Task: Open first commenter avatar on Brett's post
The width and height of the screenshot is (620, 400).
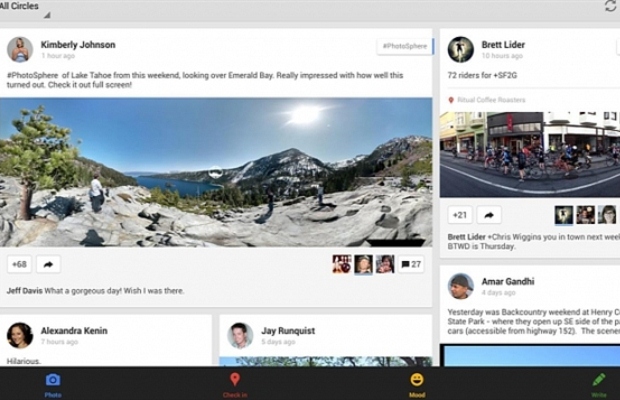Action: (x=563, y=215)
